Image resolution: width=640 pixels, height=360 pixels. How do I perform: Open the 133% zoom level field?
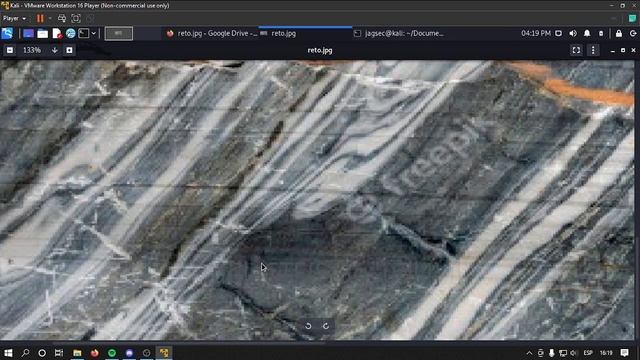pos(32,50)
